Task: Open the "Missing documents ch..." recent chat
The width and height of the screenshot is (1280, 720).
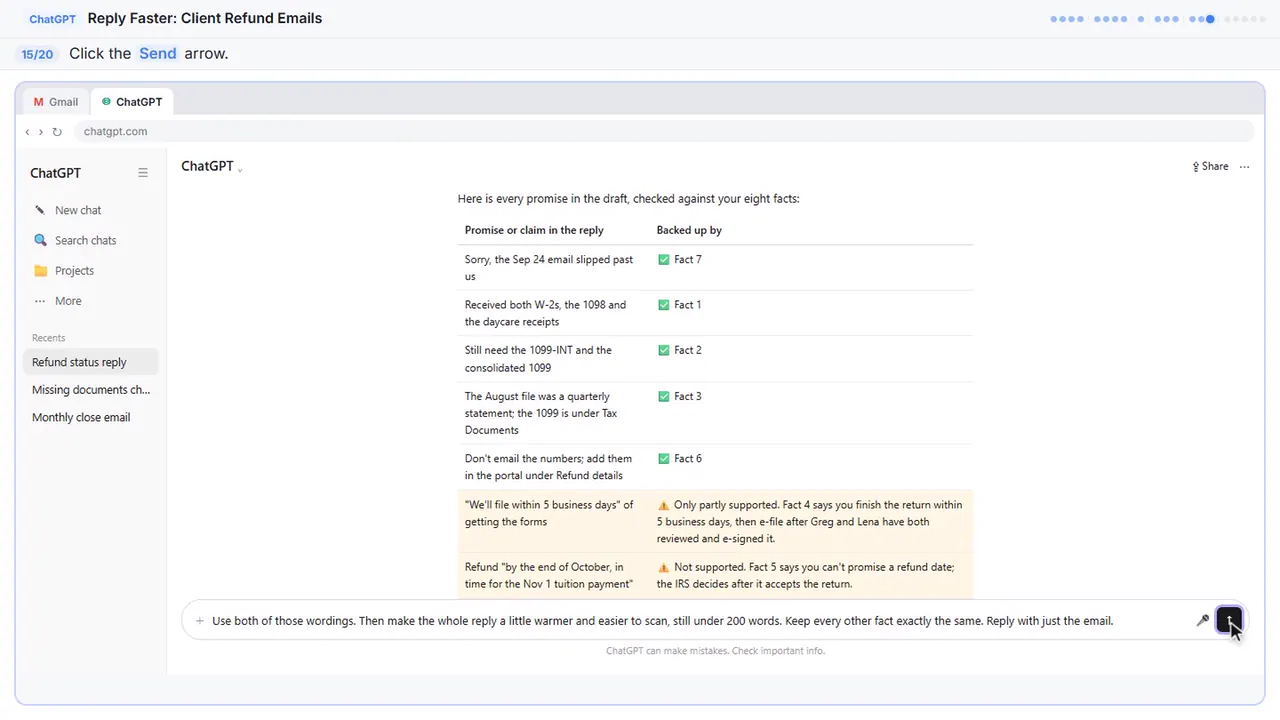Action: pos(90,390)
